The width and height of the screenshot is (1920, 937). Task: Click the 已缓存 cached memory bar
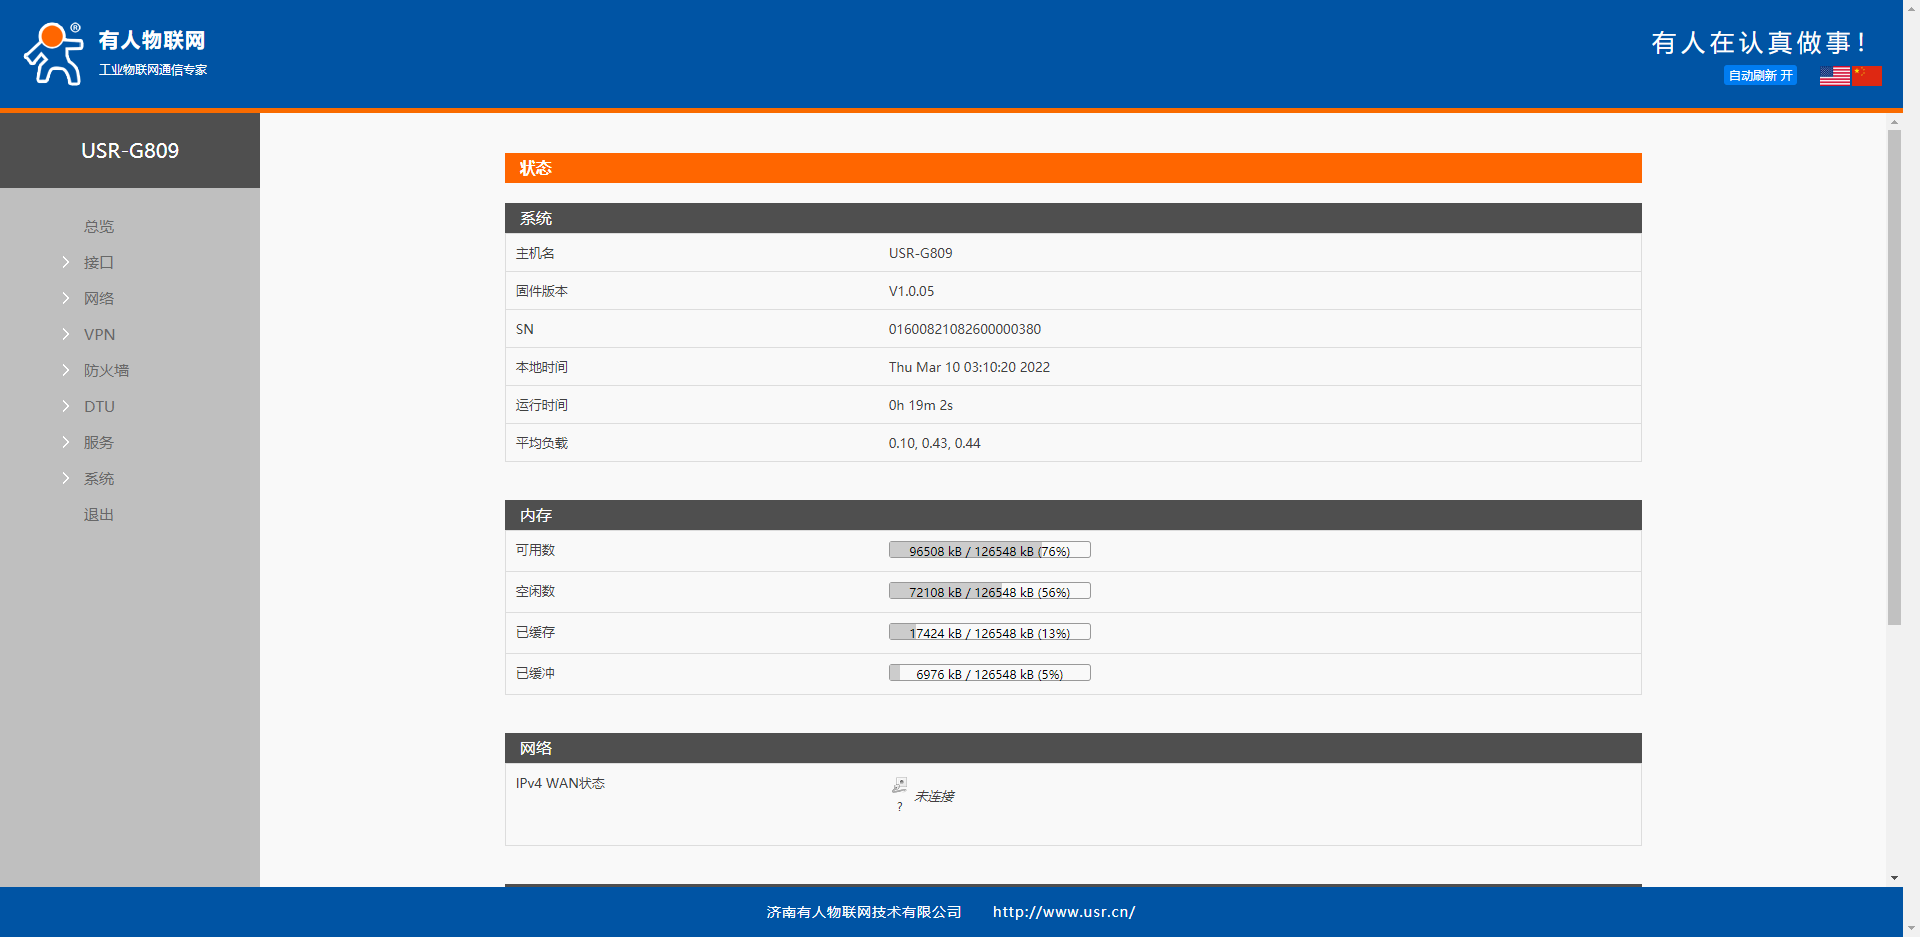[x=989, y=632]
